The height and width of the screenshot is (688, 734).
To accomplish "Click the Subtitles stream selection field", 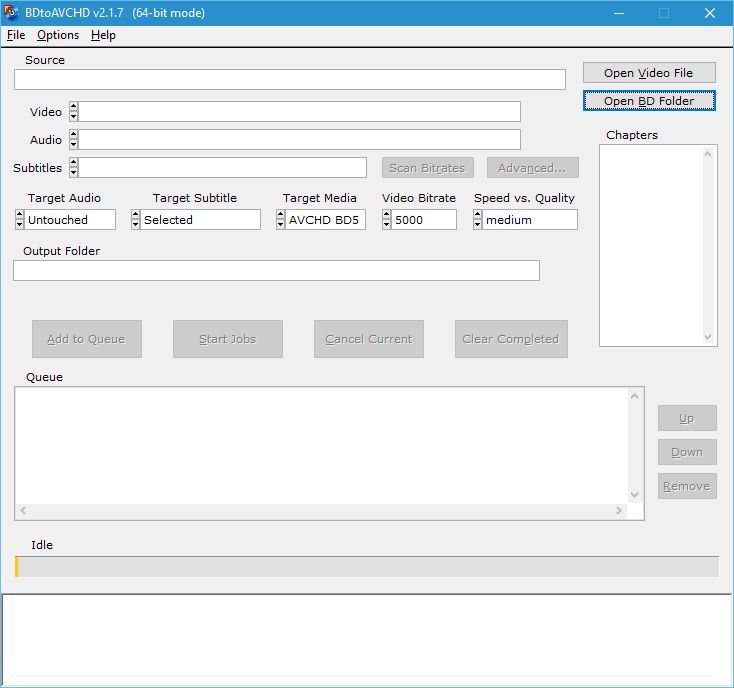I will point(222,168).
